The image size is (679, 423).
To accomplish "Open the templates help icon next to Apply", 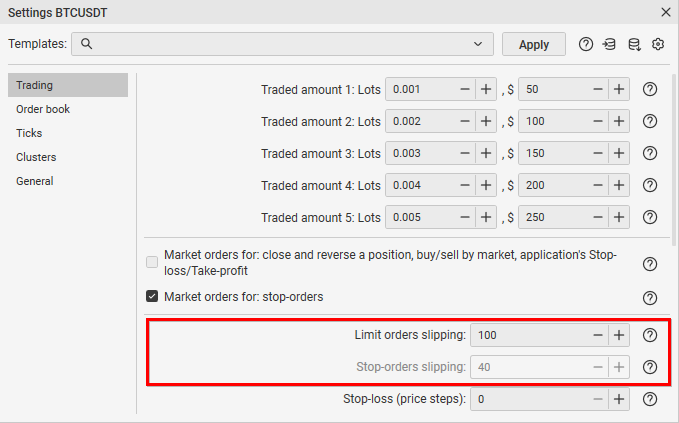I will click(585, 44).
